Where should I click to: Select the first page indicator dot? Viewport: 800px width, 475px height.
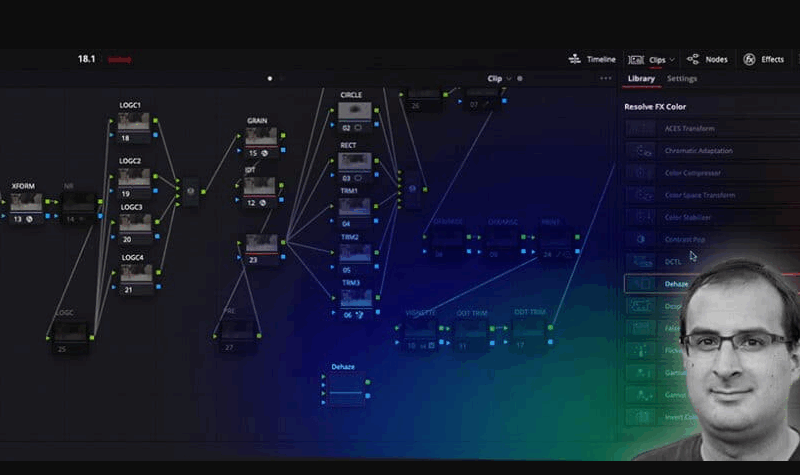click(x=270, y=79)
